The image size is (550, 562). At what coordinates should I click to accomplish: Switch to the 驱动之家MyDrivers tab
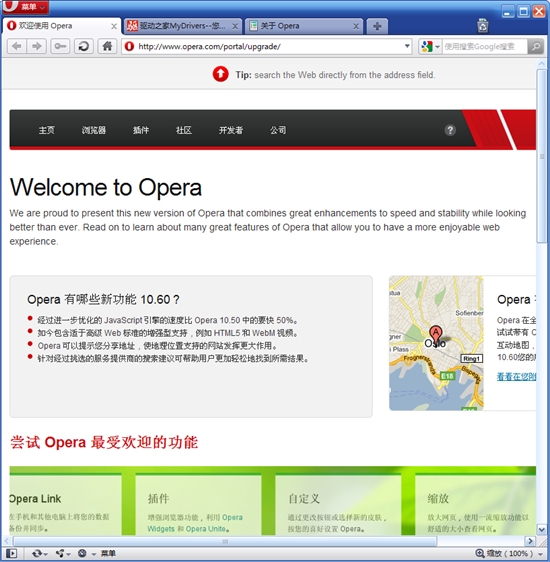click(183, 26)
